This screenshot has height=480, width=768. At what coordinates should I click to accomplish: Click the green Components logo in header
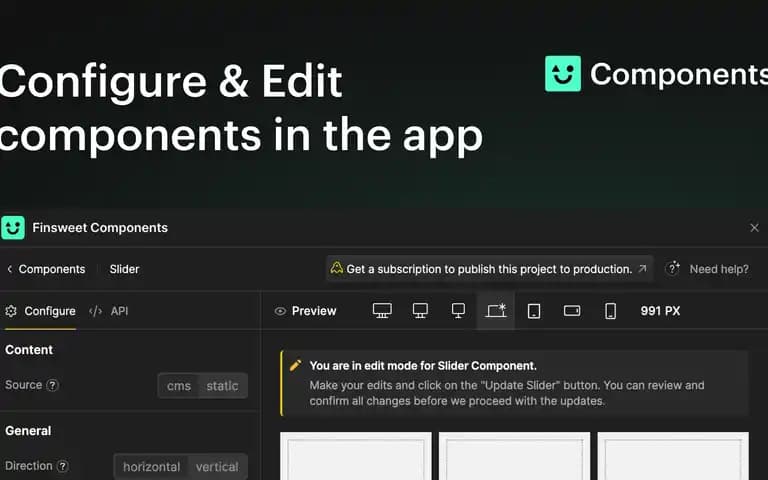563,73
